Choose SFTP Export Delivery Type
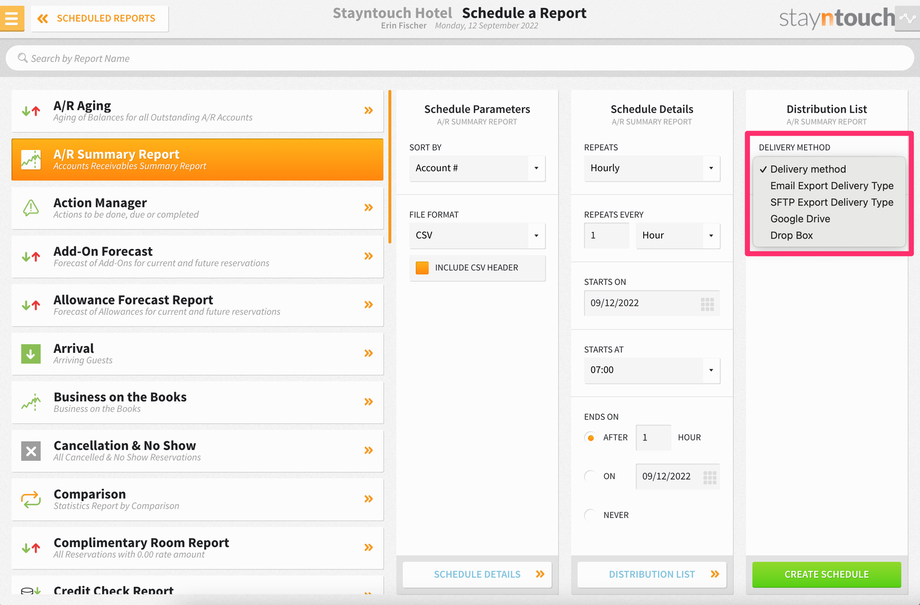 829,202
